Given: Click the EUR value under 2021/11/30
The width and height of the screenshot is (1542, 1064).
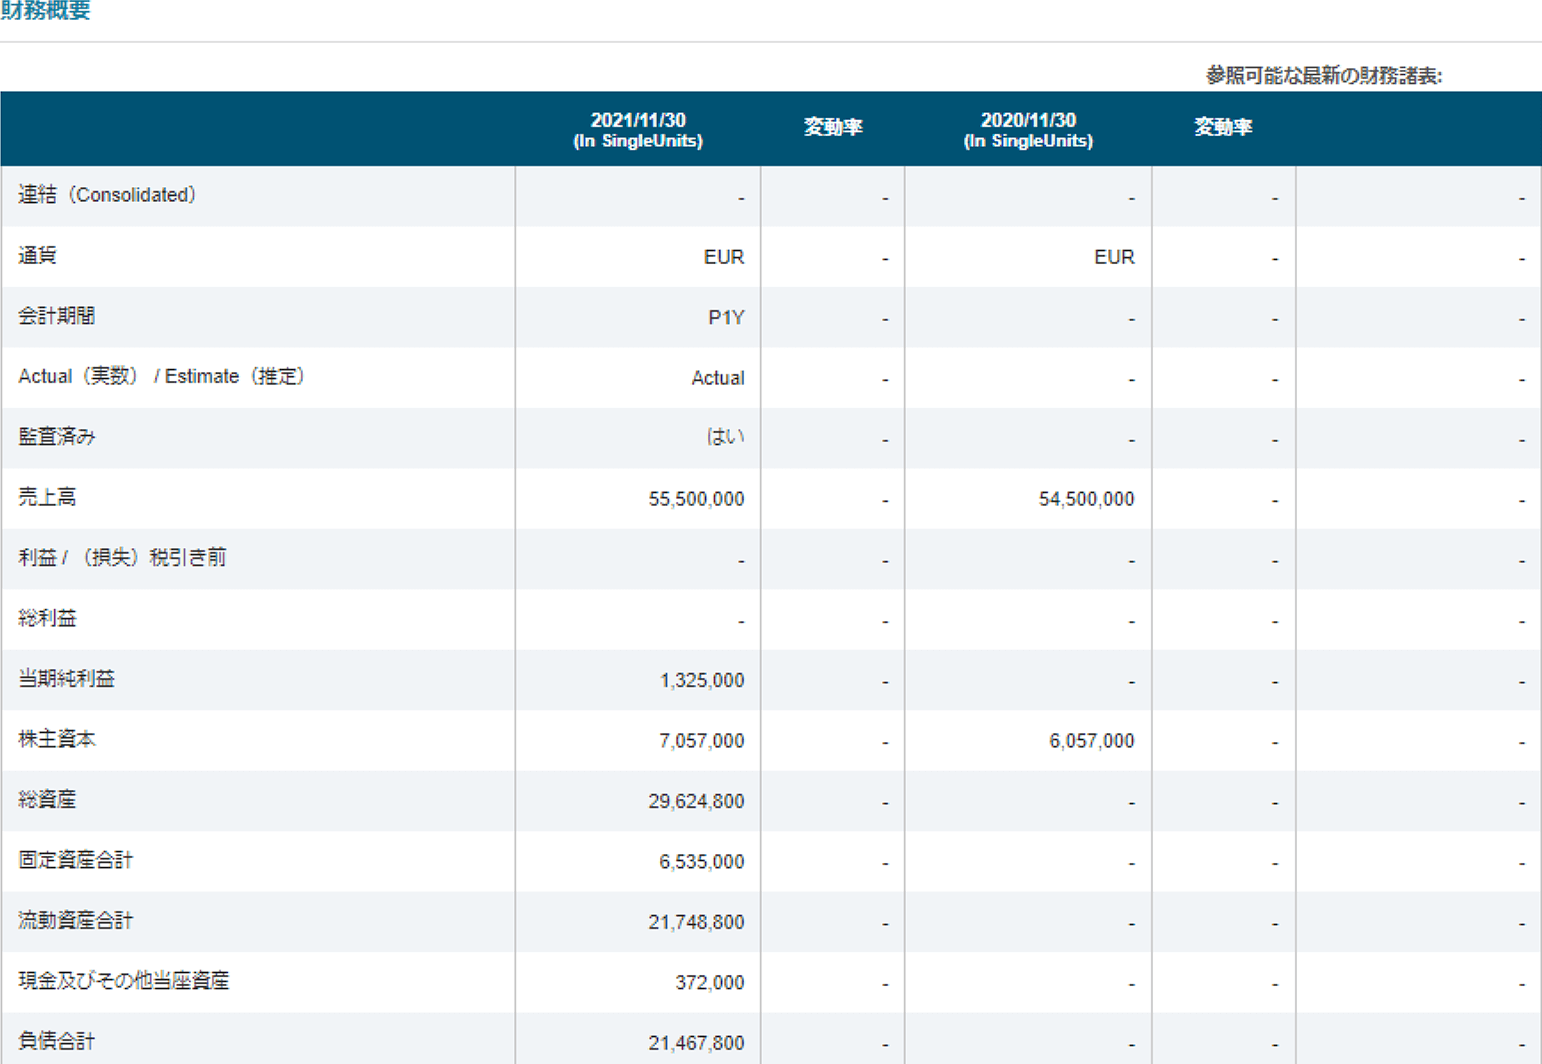Looking at the screenshot, I should coord(723,257).
